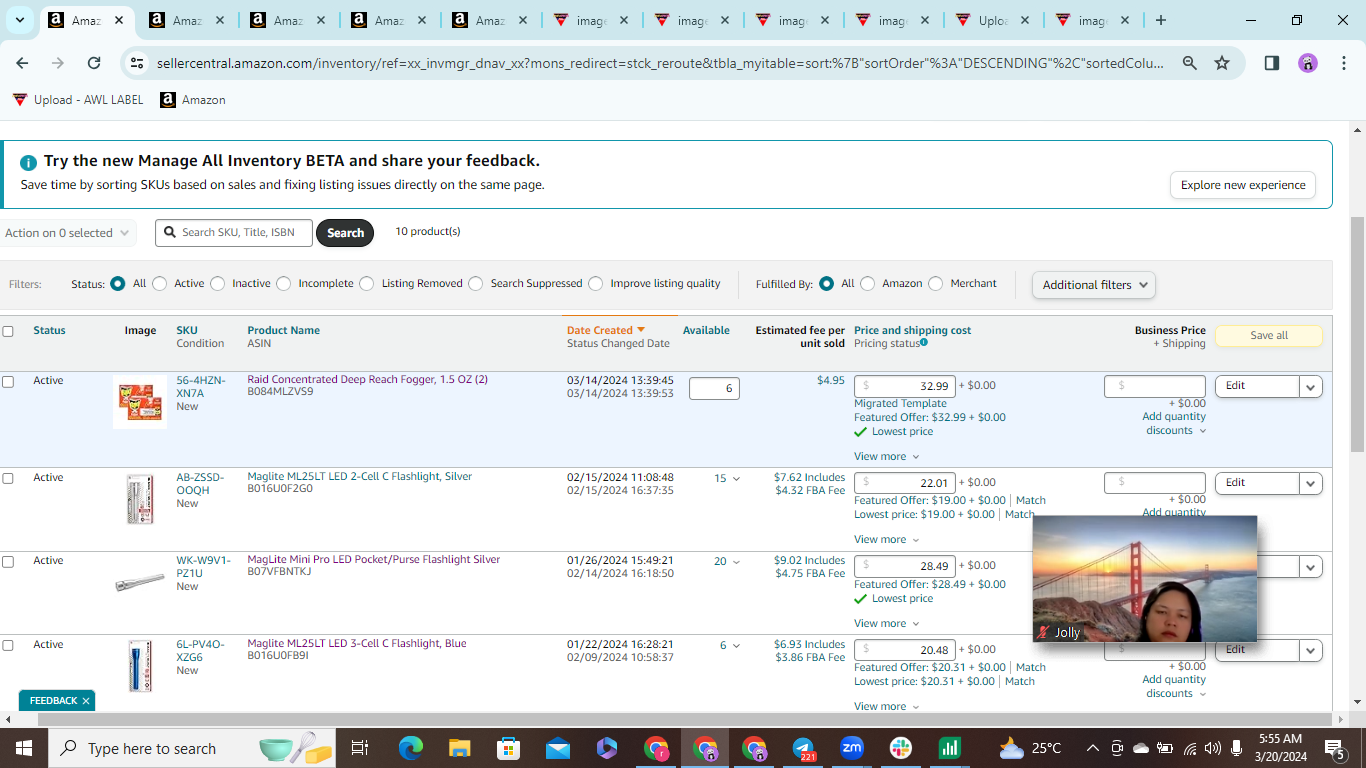The width and height of the screenshot is (1366, 768).
Task: Tick the select-all checkbox in table header
Action: pos(8,331)
